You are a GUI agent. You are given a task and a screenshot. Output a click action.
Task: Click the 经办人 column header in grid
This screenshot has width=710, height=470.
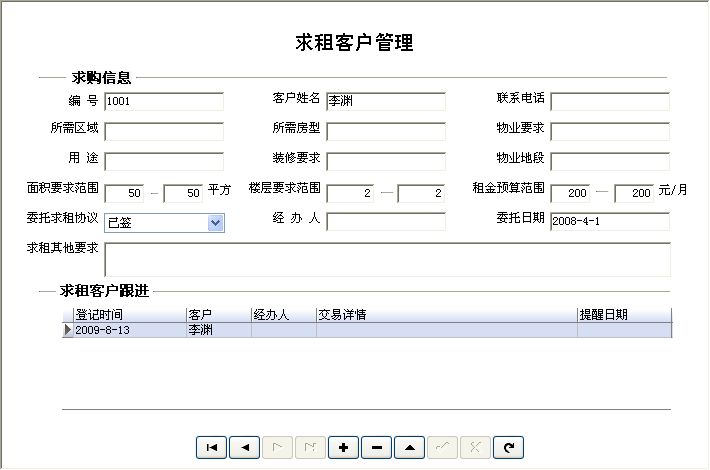click(284, 315)
